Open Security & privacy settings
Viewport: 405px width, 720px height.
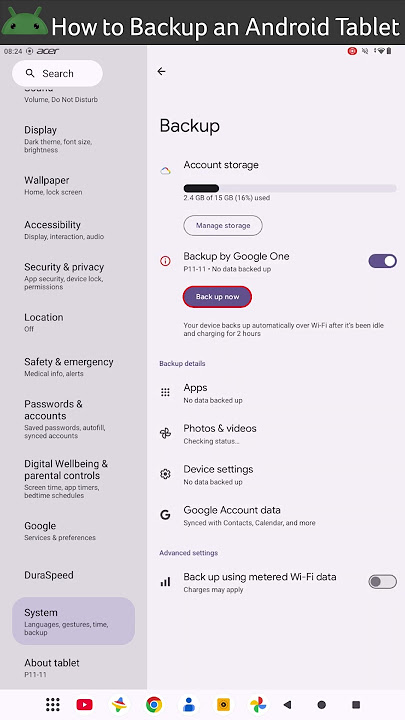[x=73, y=276]
